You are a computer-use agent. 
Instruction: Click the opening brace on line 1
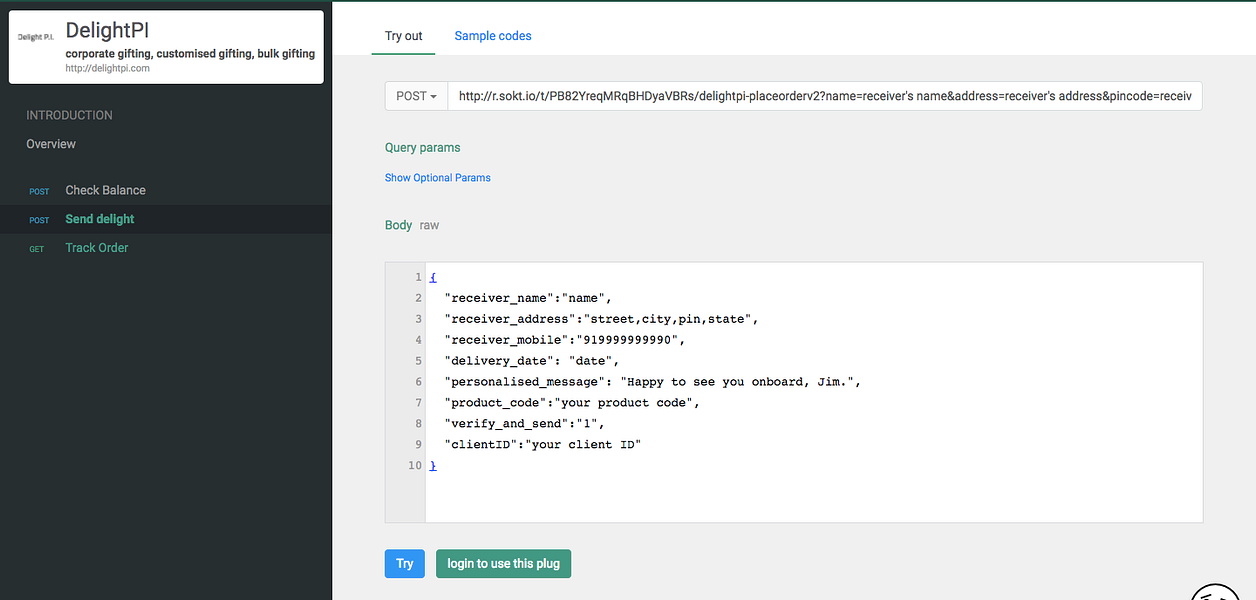tap(433, 277)
